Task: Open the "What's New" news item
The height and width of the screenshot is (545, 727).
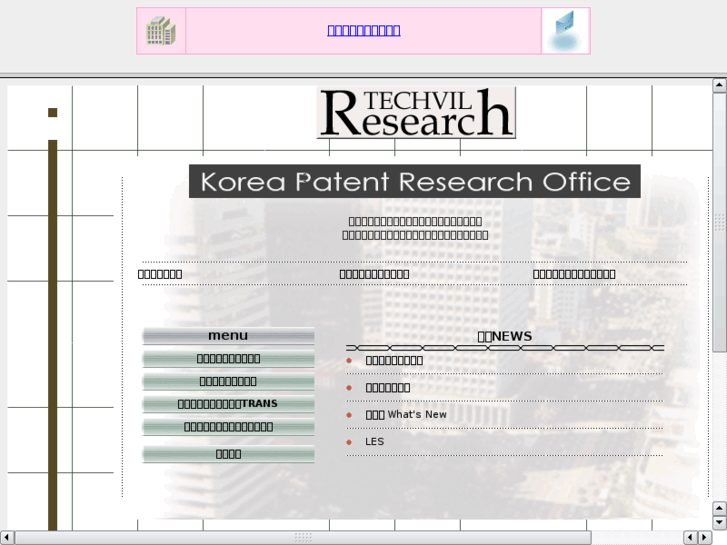Action: (x=406, y=415)
